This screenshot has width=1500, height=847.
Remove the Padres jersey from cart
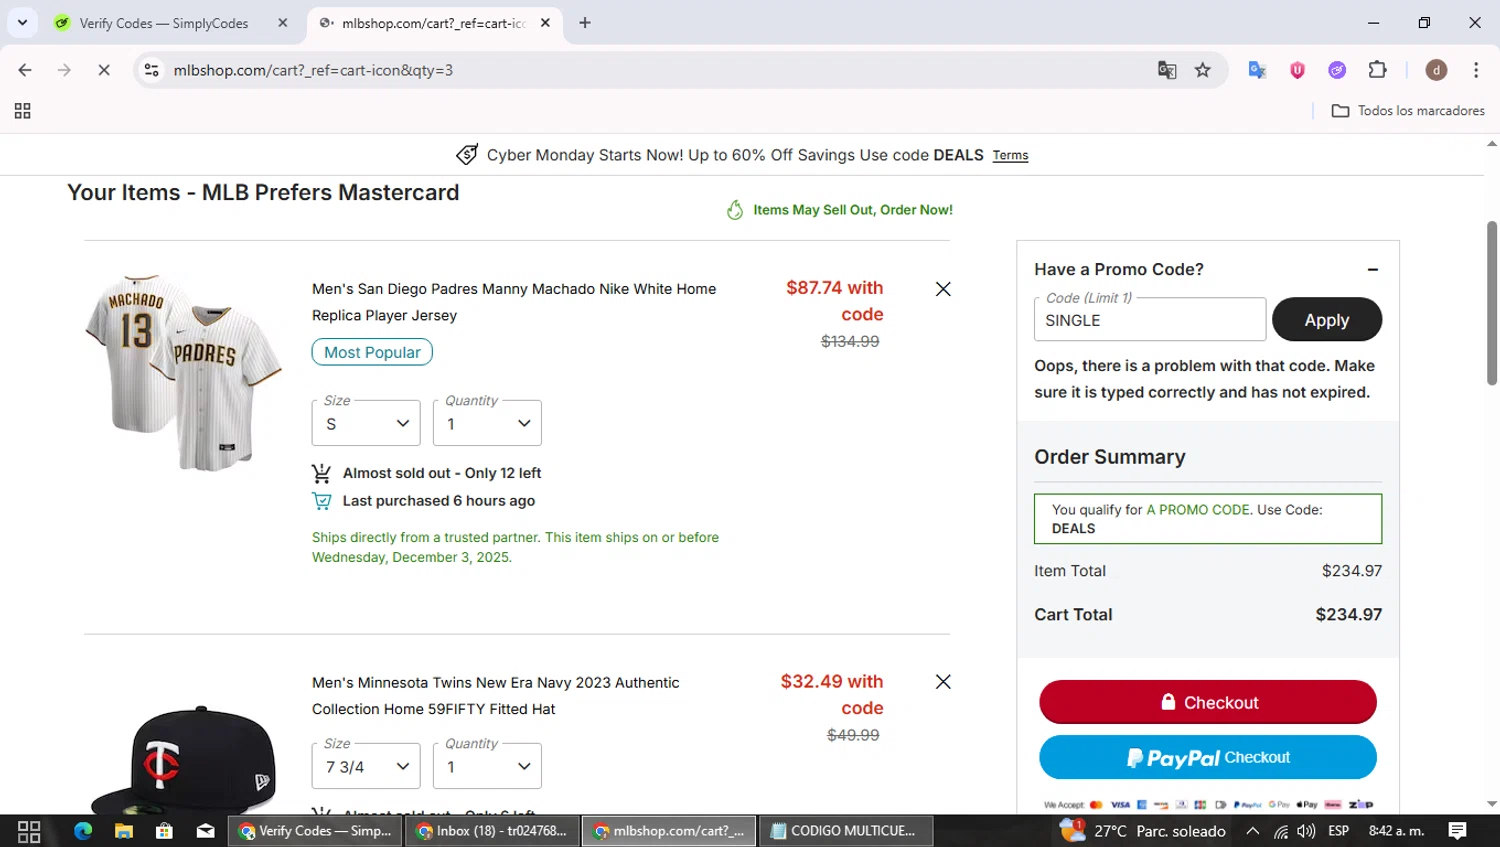(x=943, y=289)
